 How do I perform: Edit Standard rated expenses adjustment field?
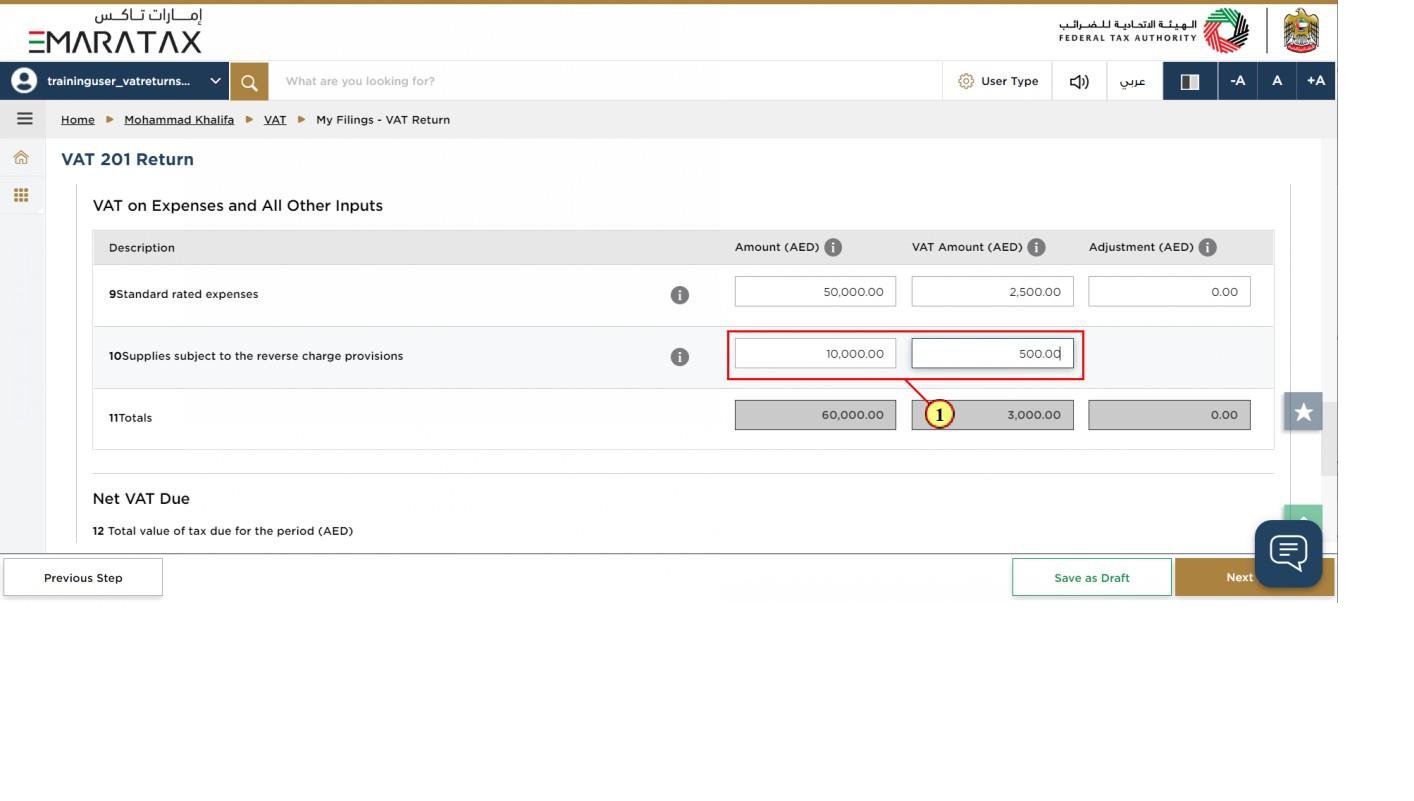[x=1169, y=292]
